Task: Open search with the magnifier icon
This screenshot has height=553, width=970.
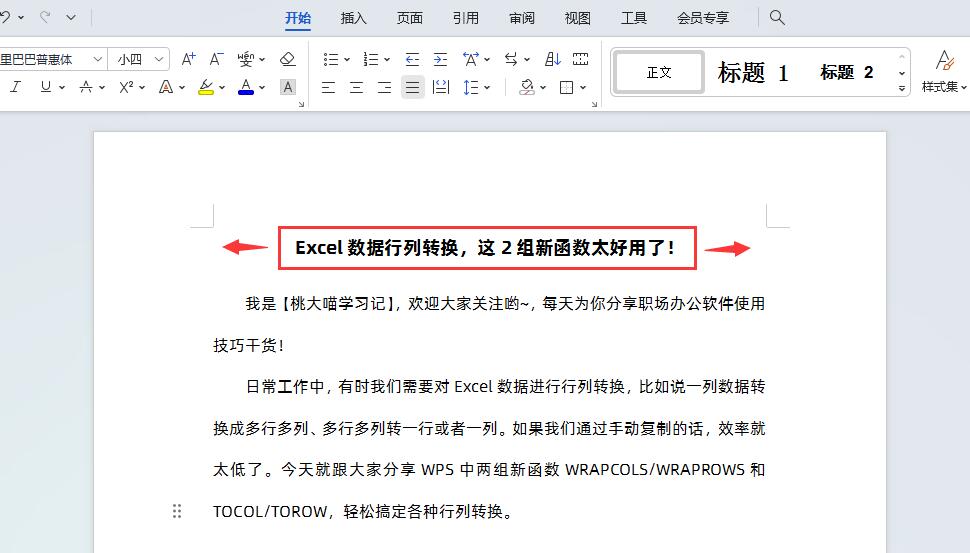Action: pyautogui.click(x=777, y=17)
